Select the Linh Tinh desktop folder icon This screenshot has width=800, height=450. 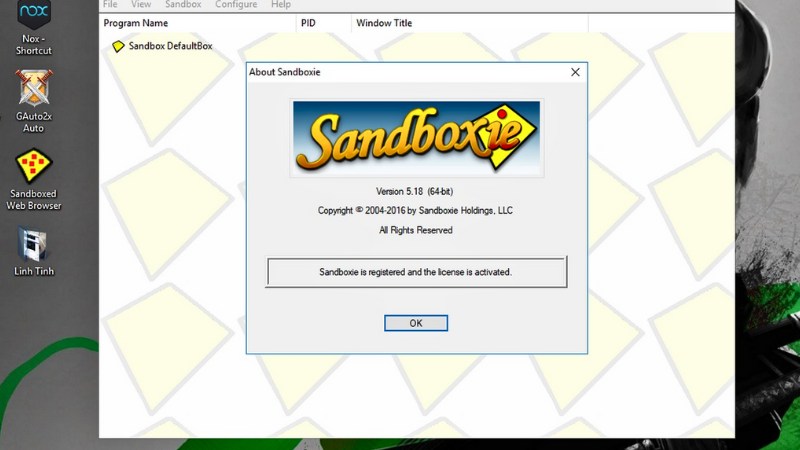pyautogui.click(x=34, y=252)
